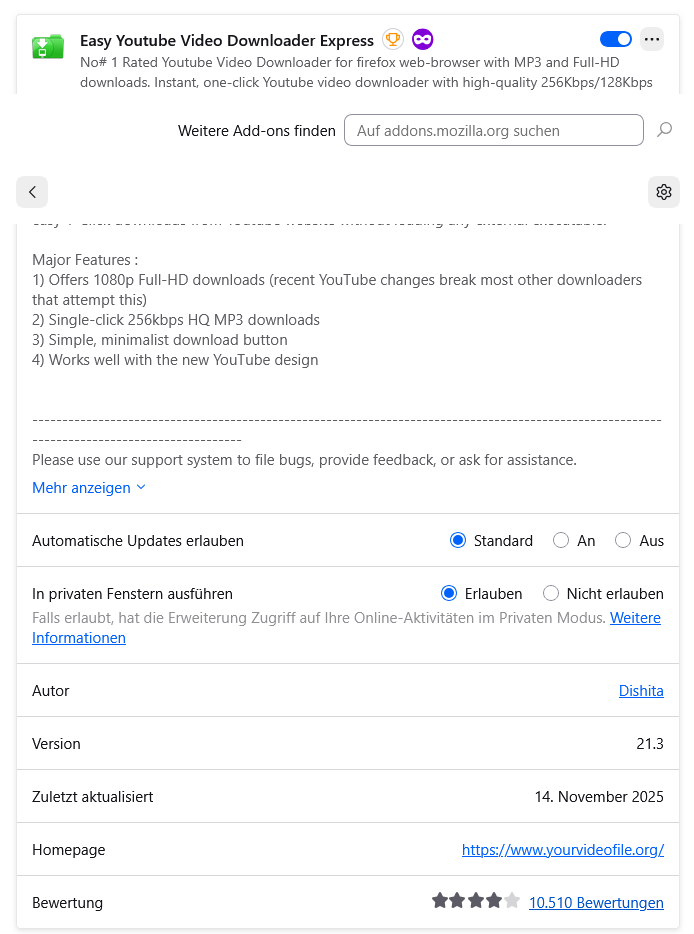Click the star rating icons
694x934 pixels.
pos(476,901)
